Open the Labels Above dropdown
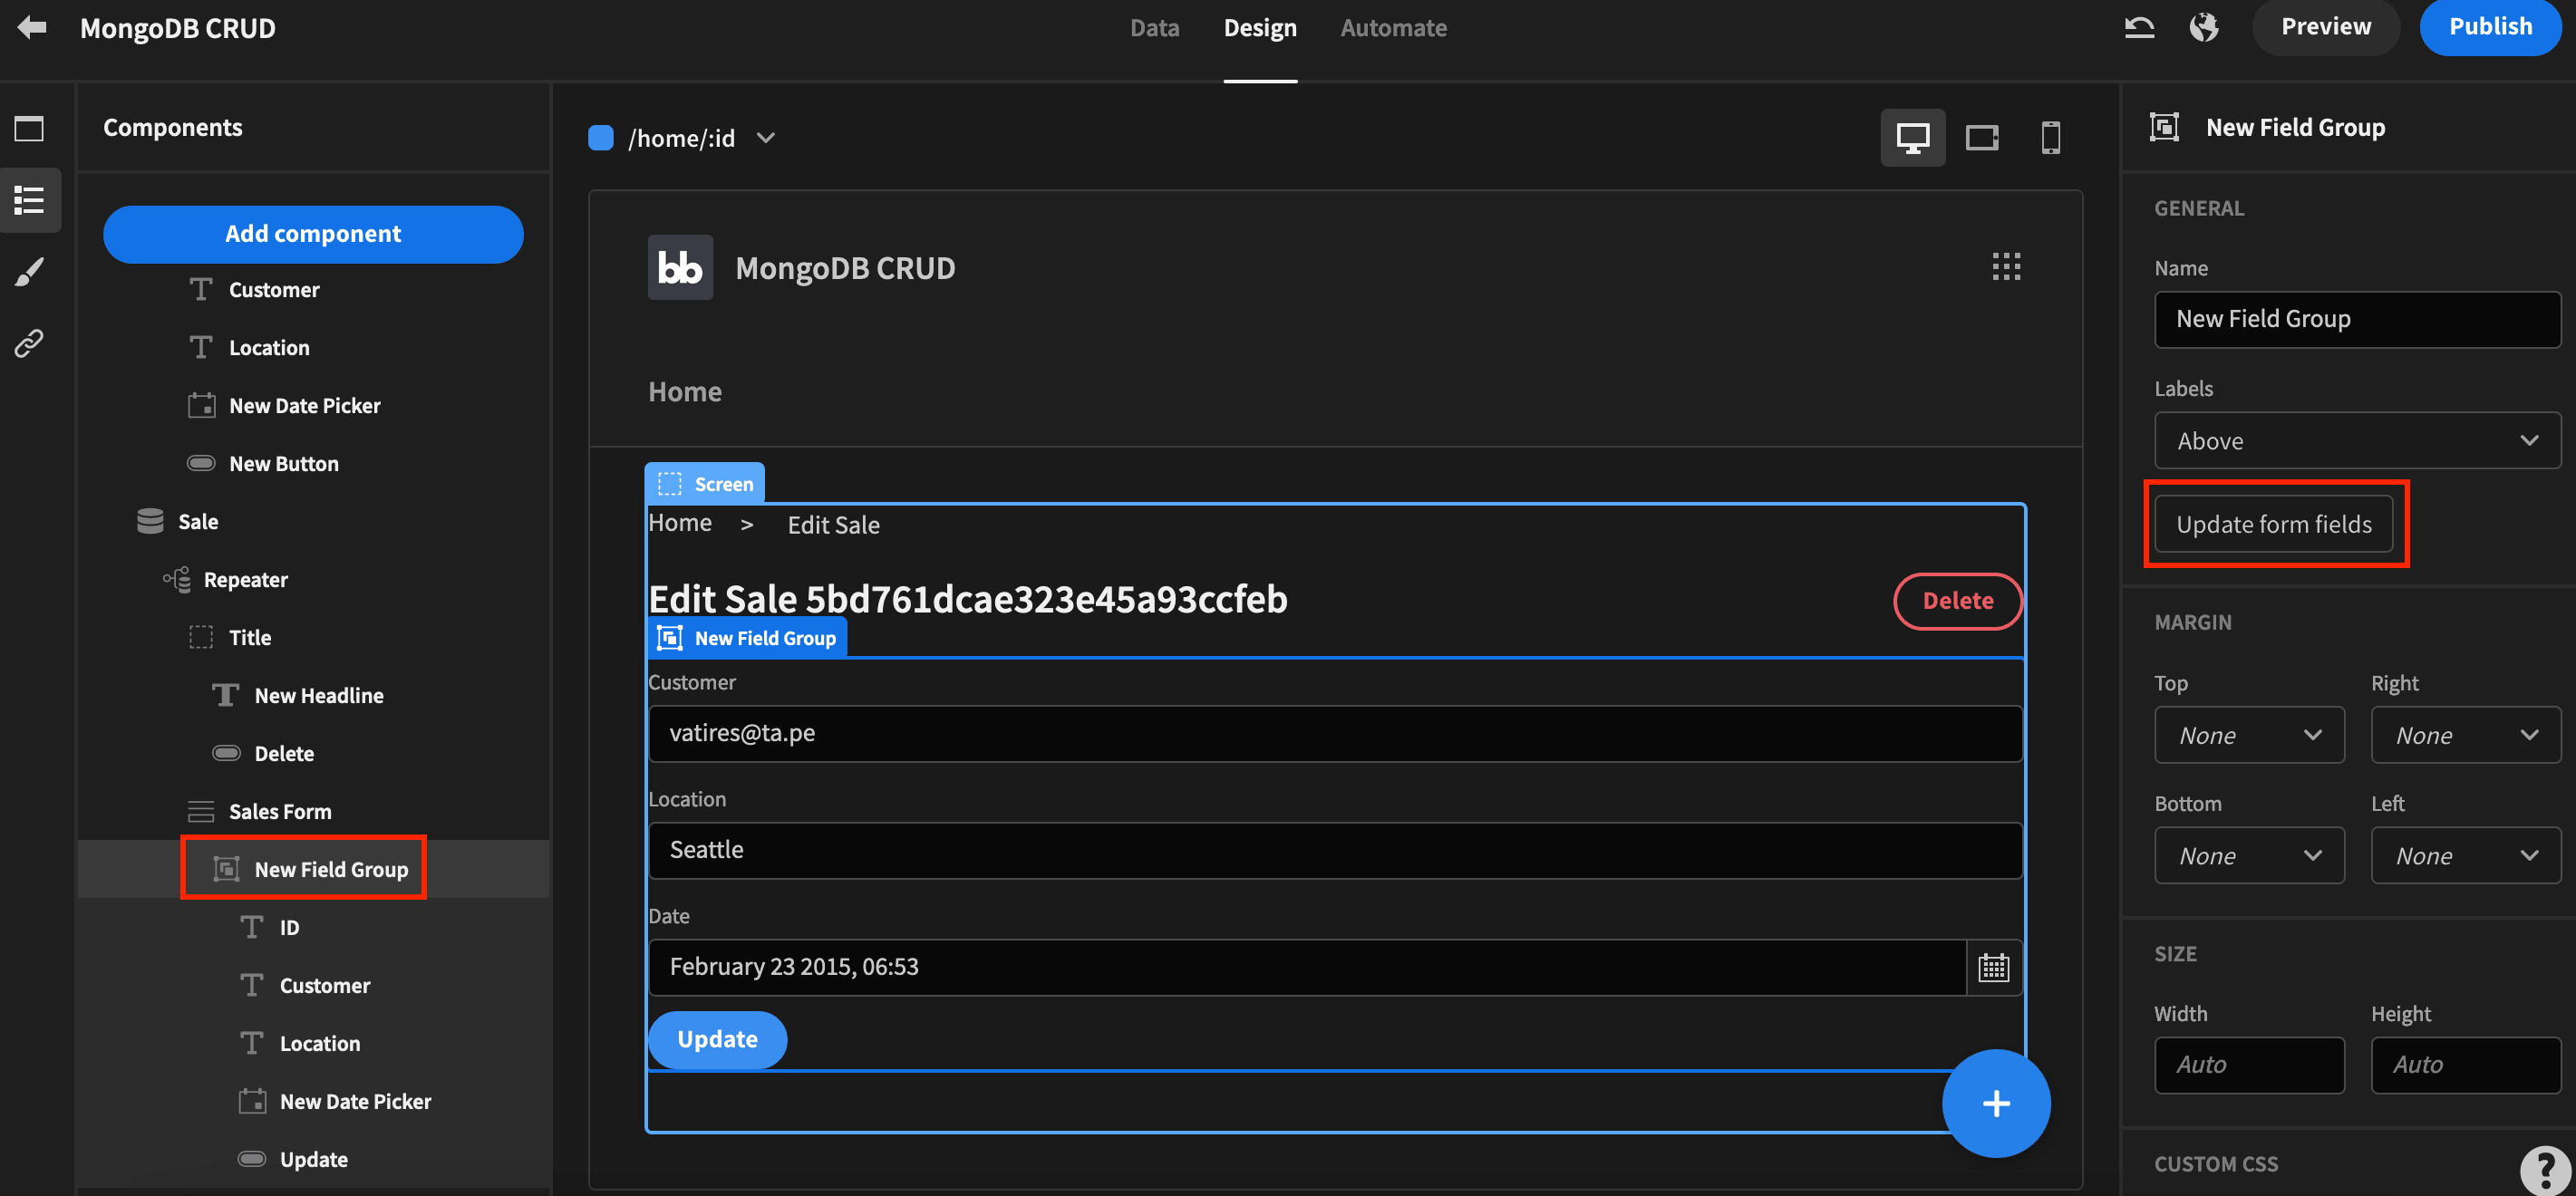This screenshot has height=1196, width=2576. pos(2357,440)
